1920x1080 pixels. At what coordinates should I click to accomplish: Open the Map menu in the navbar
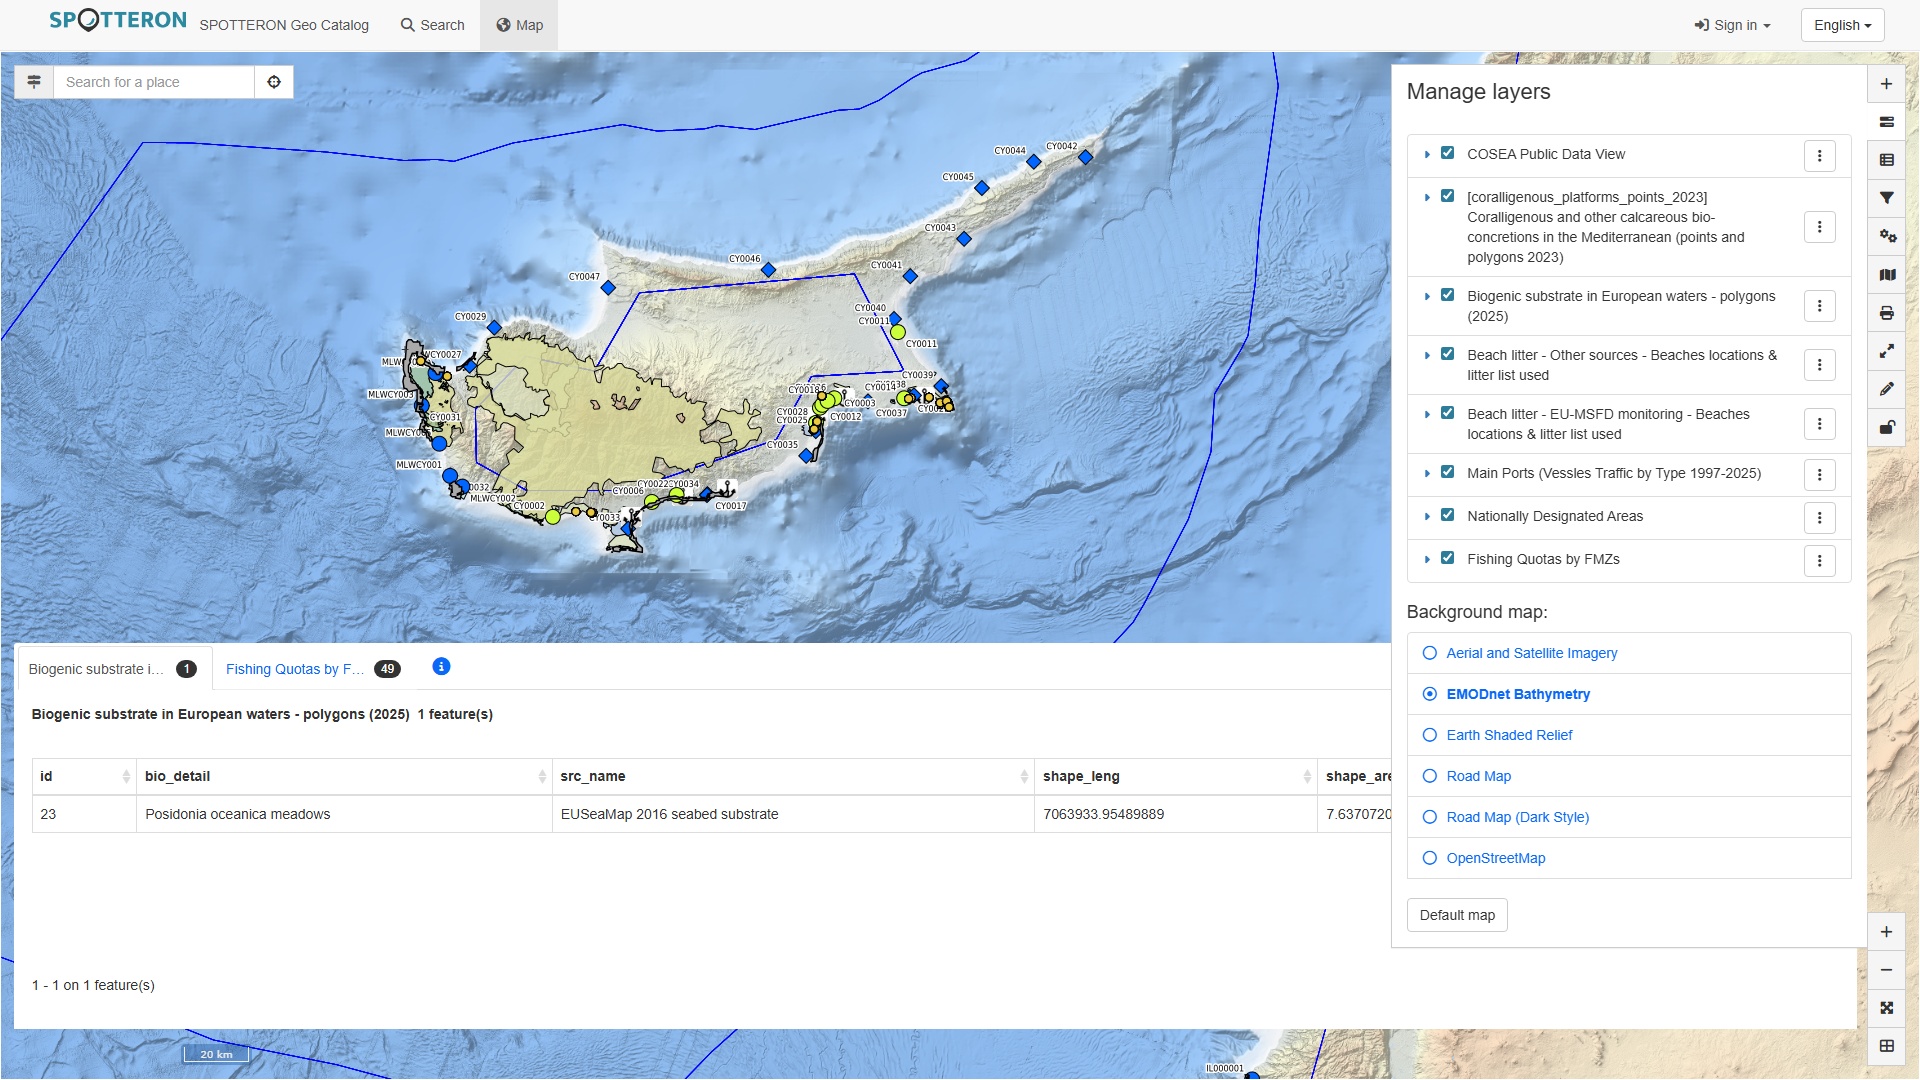click(519, 25)
